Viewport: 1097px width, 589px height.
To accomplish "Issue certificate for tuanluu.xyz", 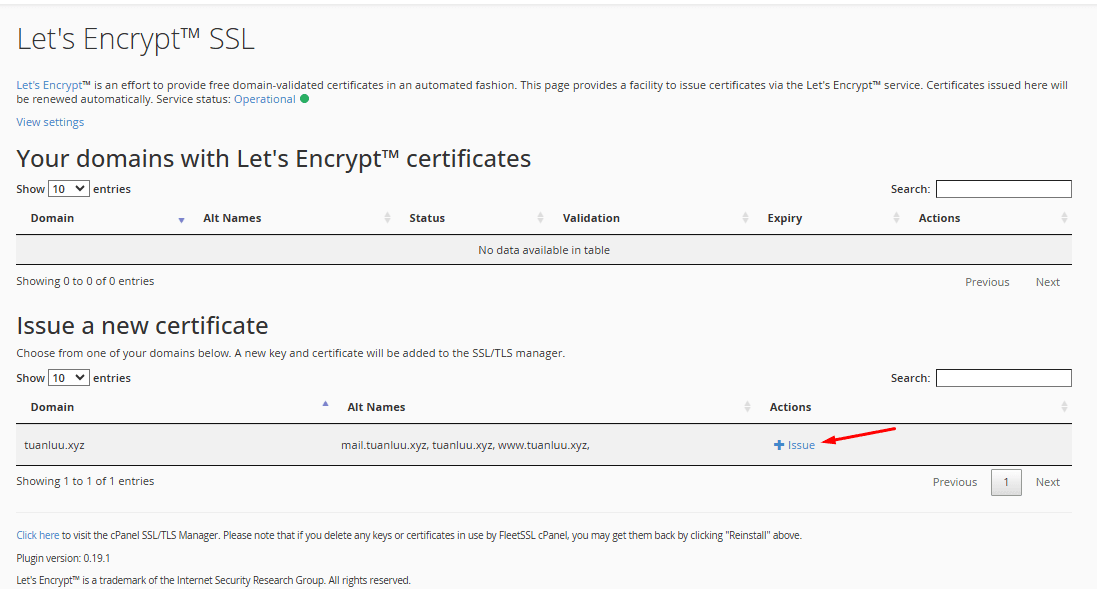I will (795, 445).
